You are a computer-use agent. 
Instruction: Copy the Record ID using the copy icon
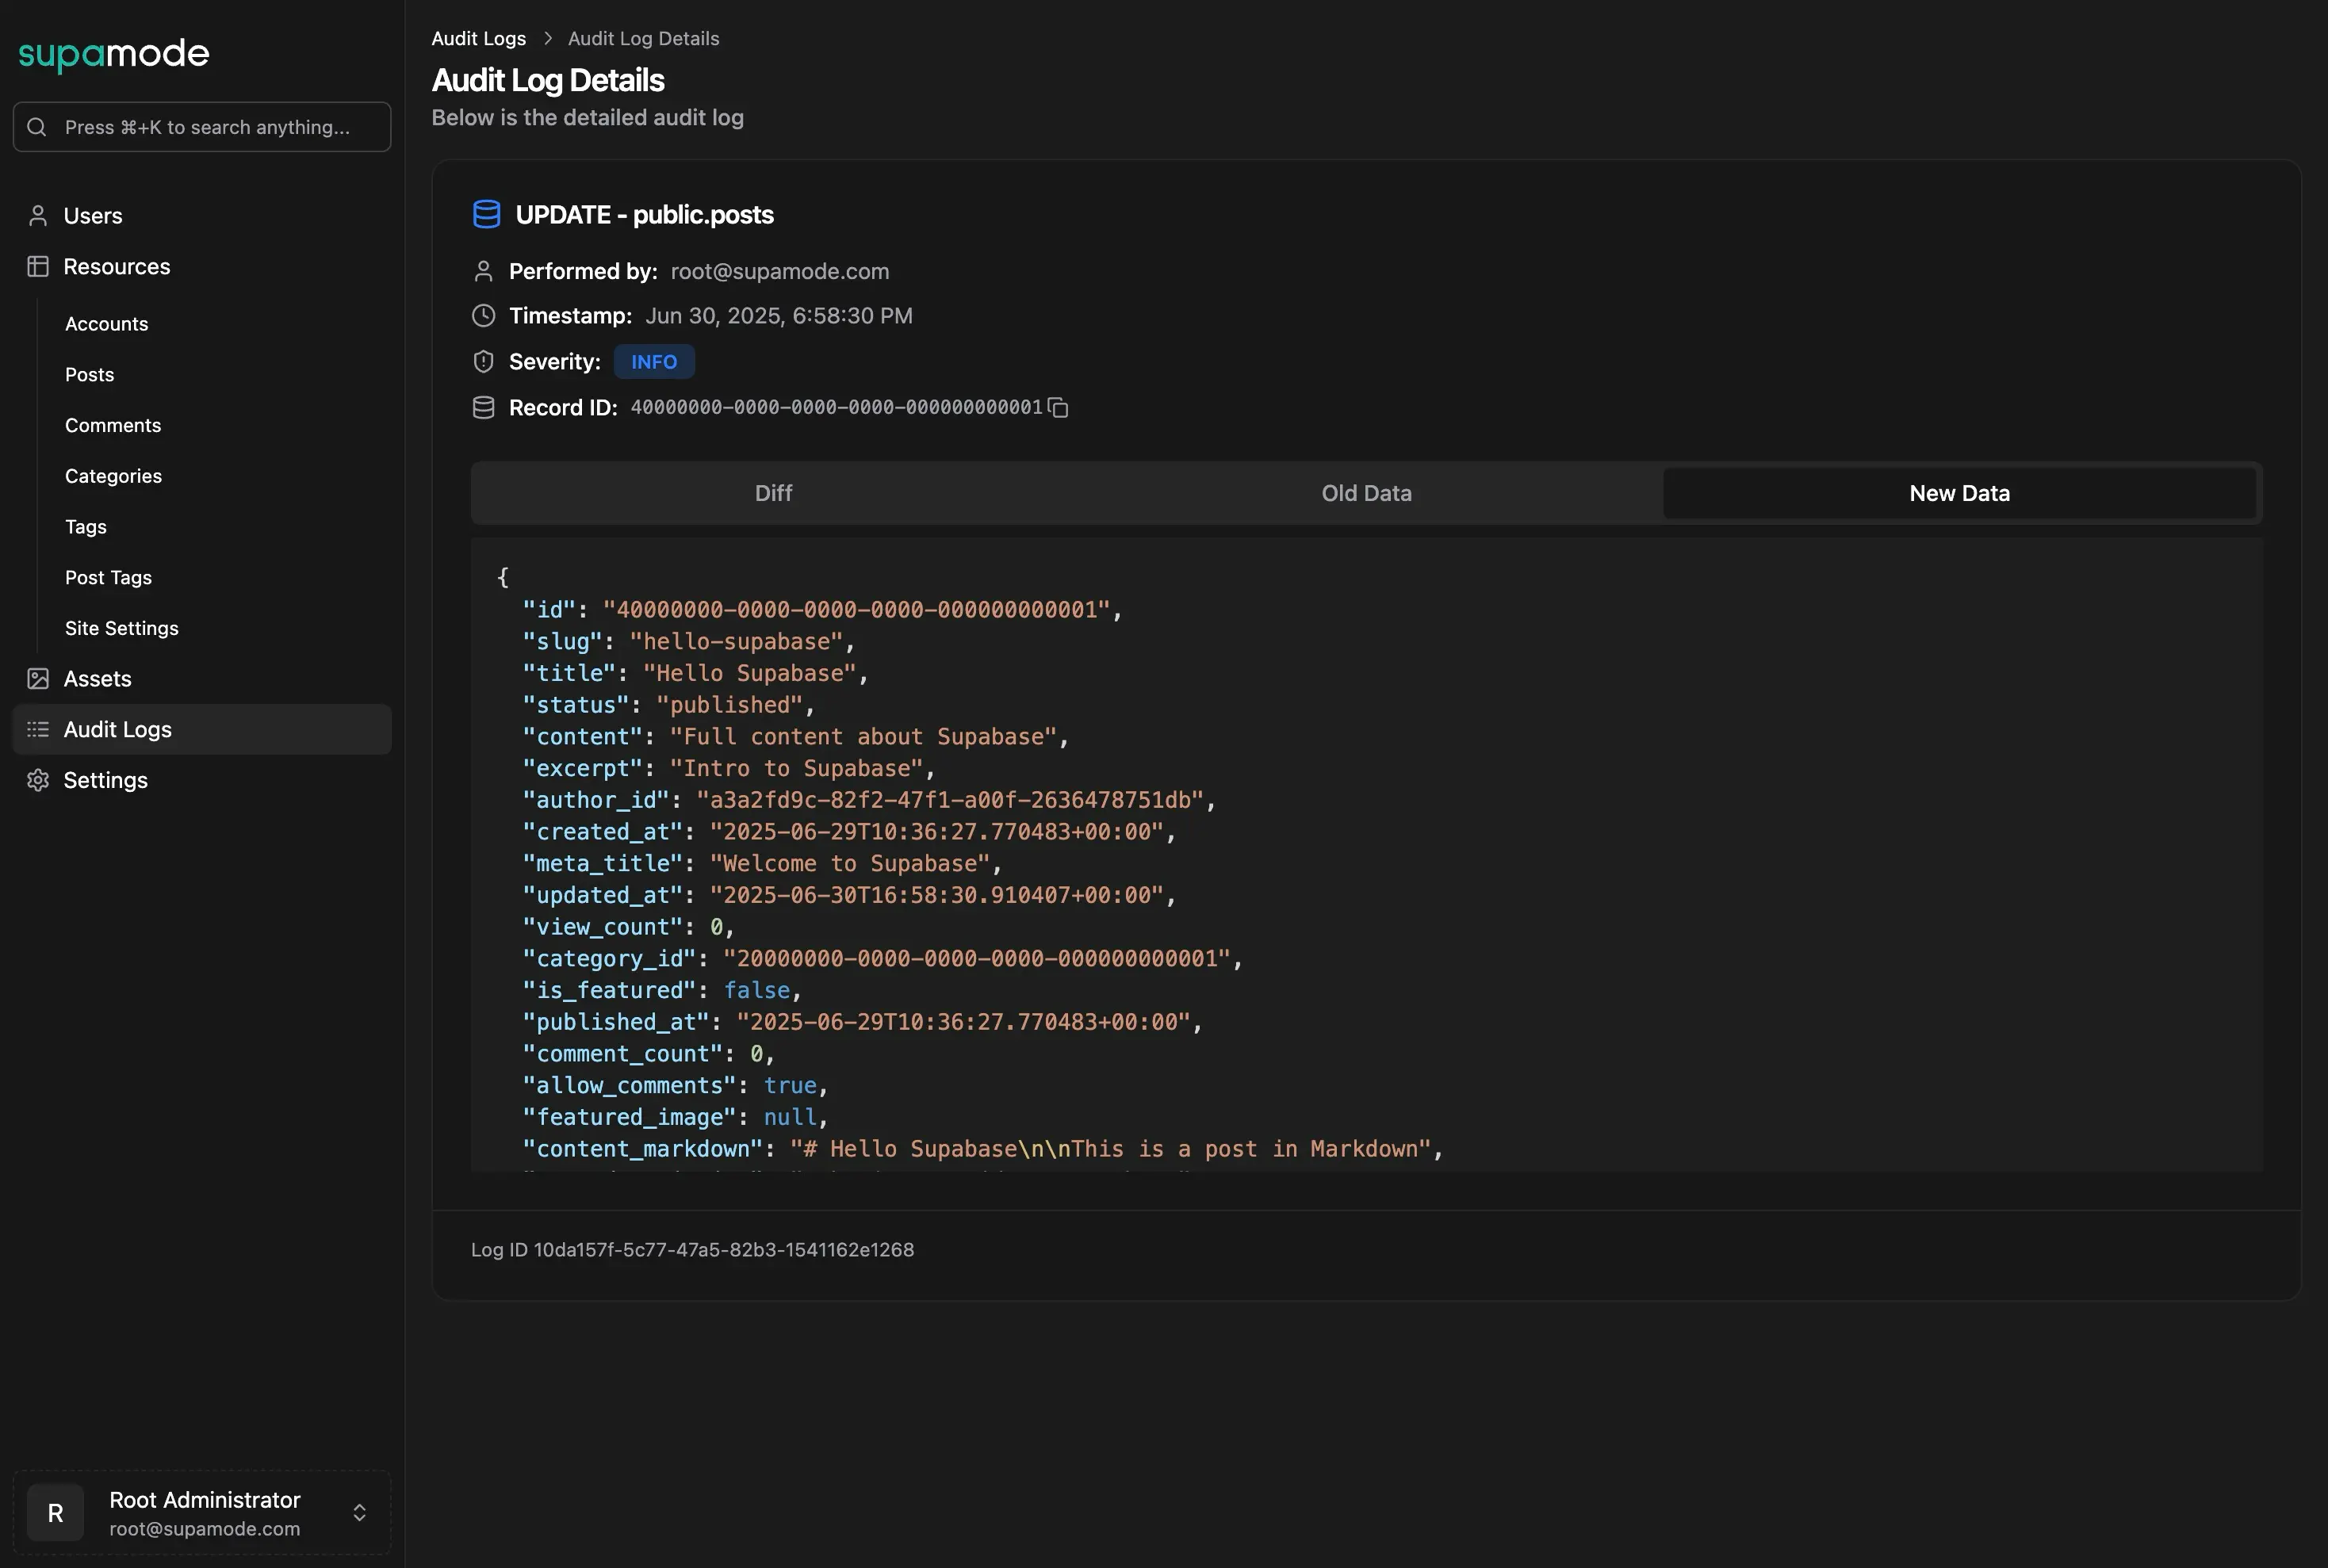(x=1058, y=407)
